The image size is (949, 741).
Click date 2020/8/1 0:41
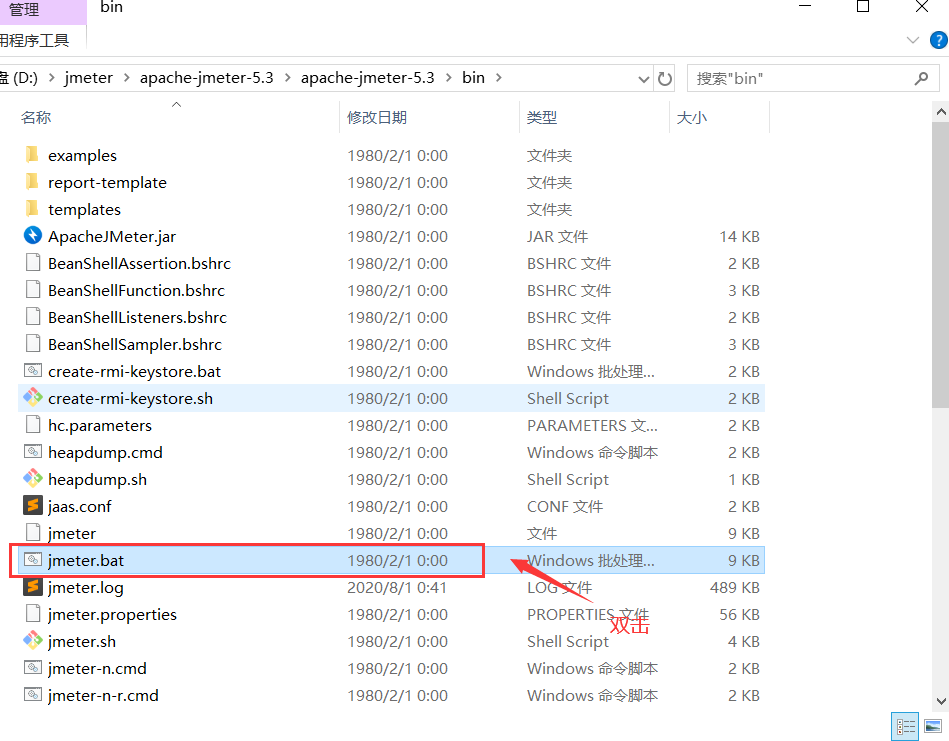396,587
